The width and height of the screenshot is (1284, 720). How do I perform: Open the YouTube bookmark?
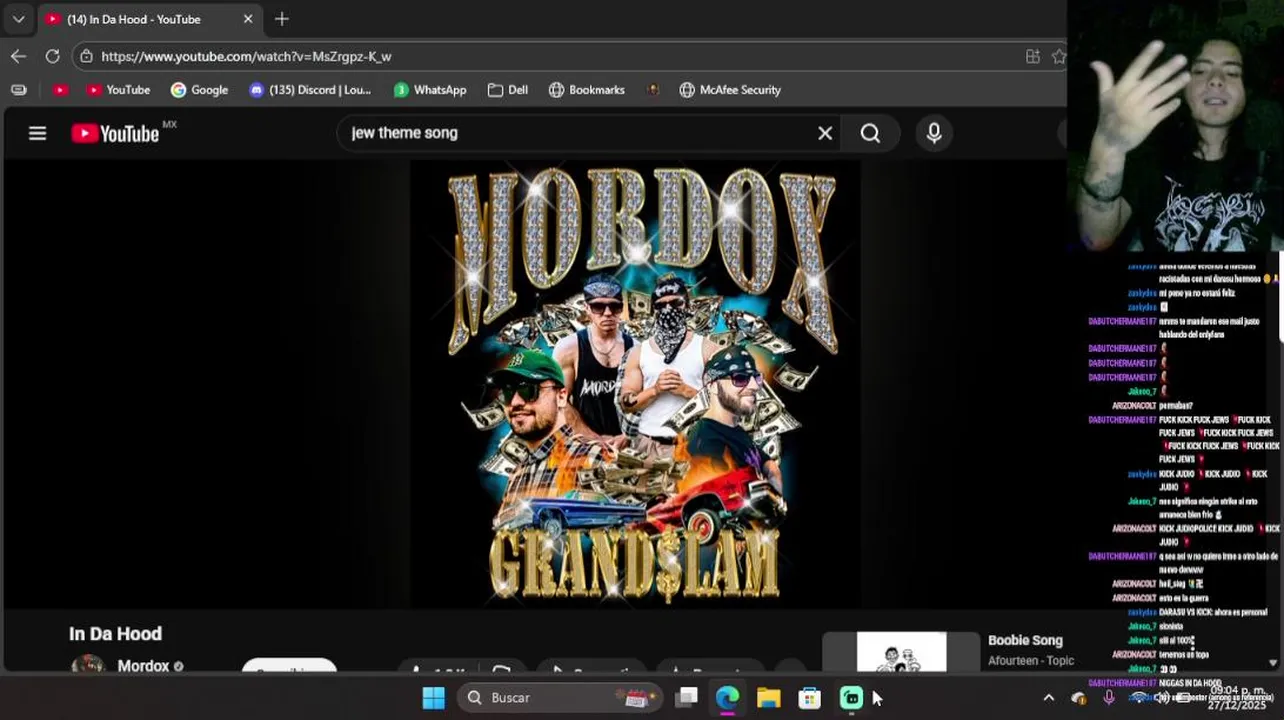(x=118, y=90)
